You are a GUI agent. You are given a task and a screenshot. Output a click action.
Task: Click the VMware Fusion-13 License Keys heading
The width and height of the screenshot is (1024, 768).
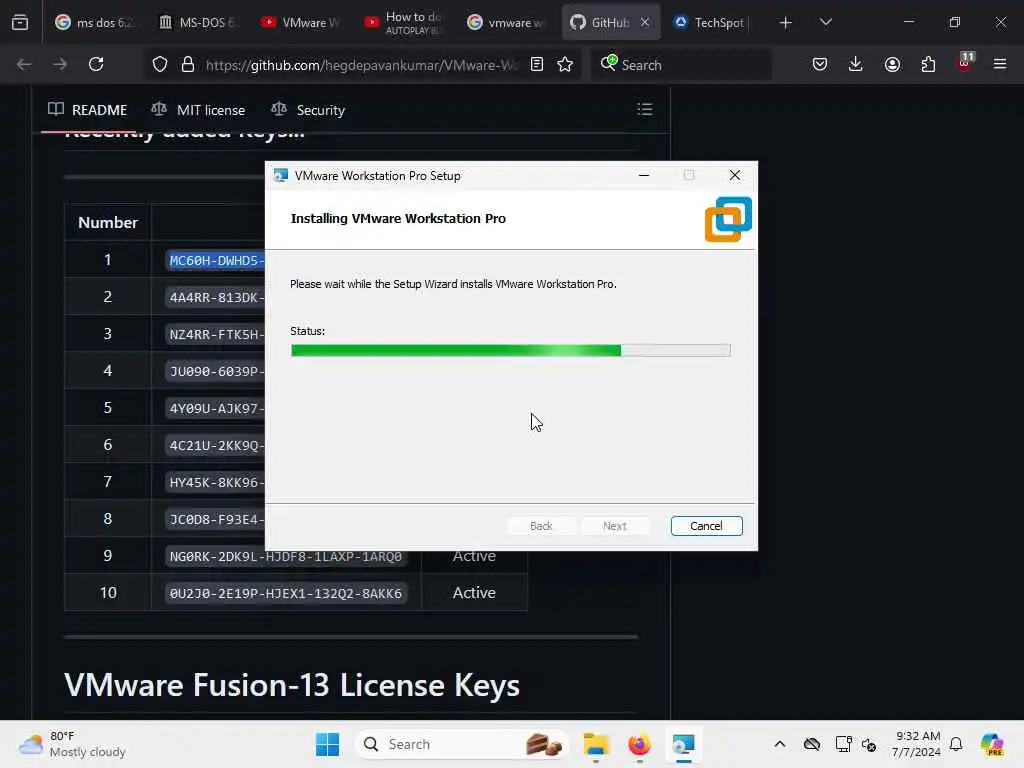[x=292, y=685]
